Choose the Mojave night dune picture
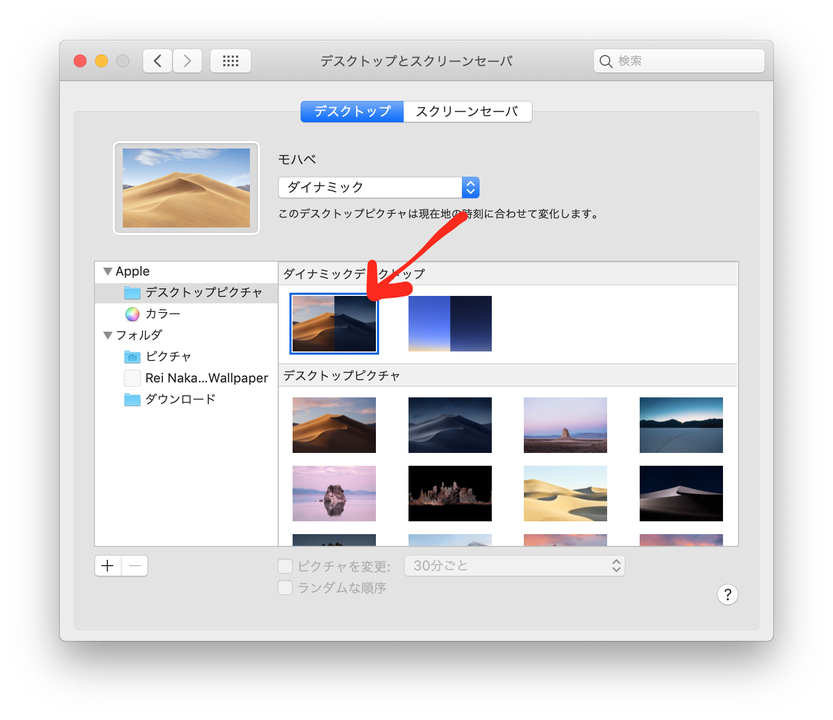Viewport: 833px width, 720px height. (x=450, y=425)
